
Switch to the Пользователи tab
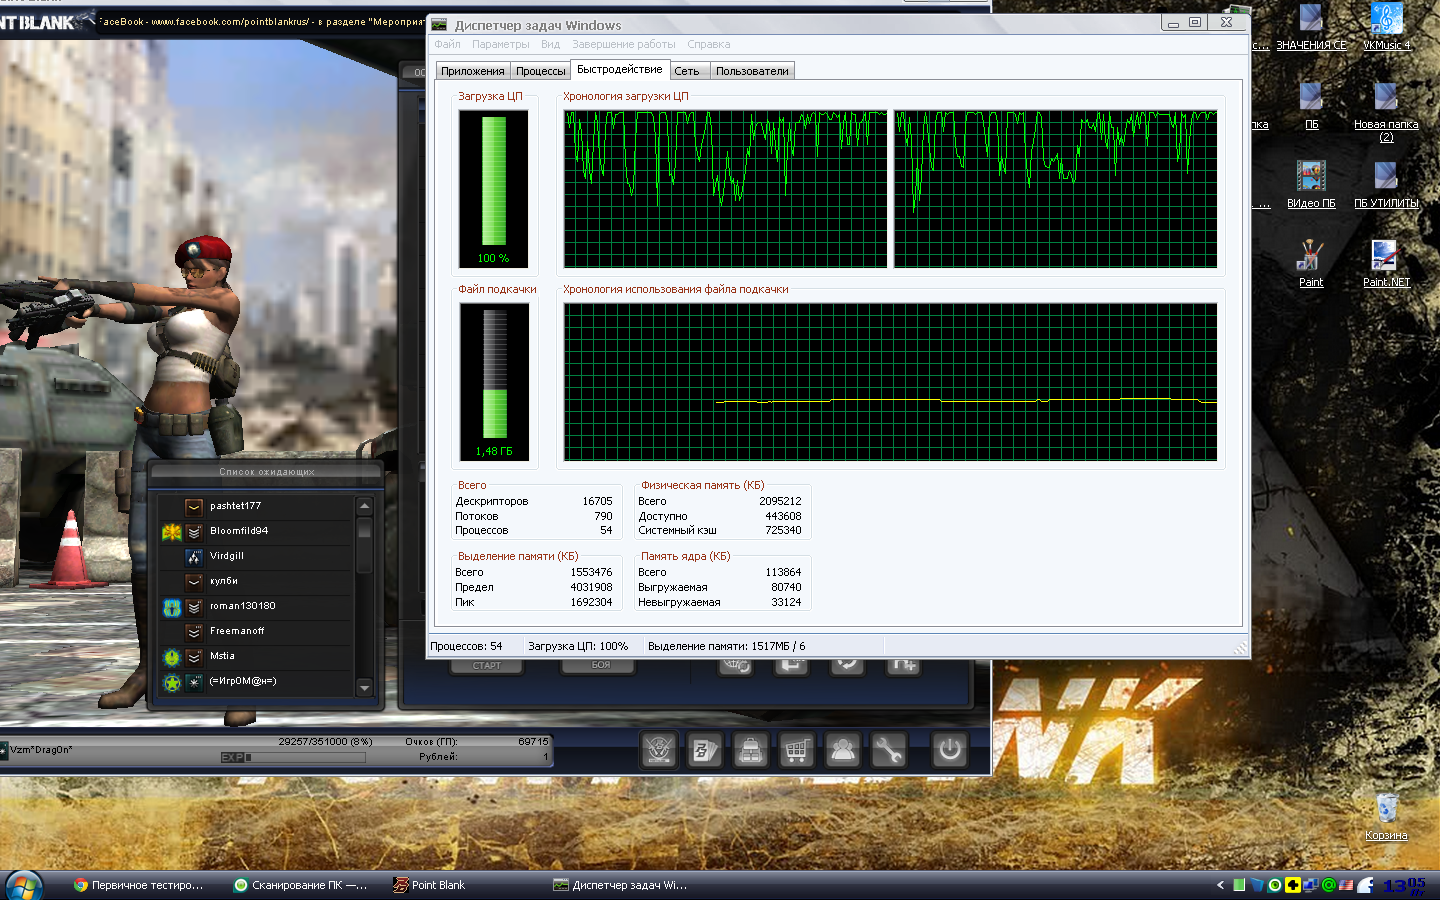click(752, 71)
